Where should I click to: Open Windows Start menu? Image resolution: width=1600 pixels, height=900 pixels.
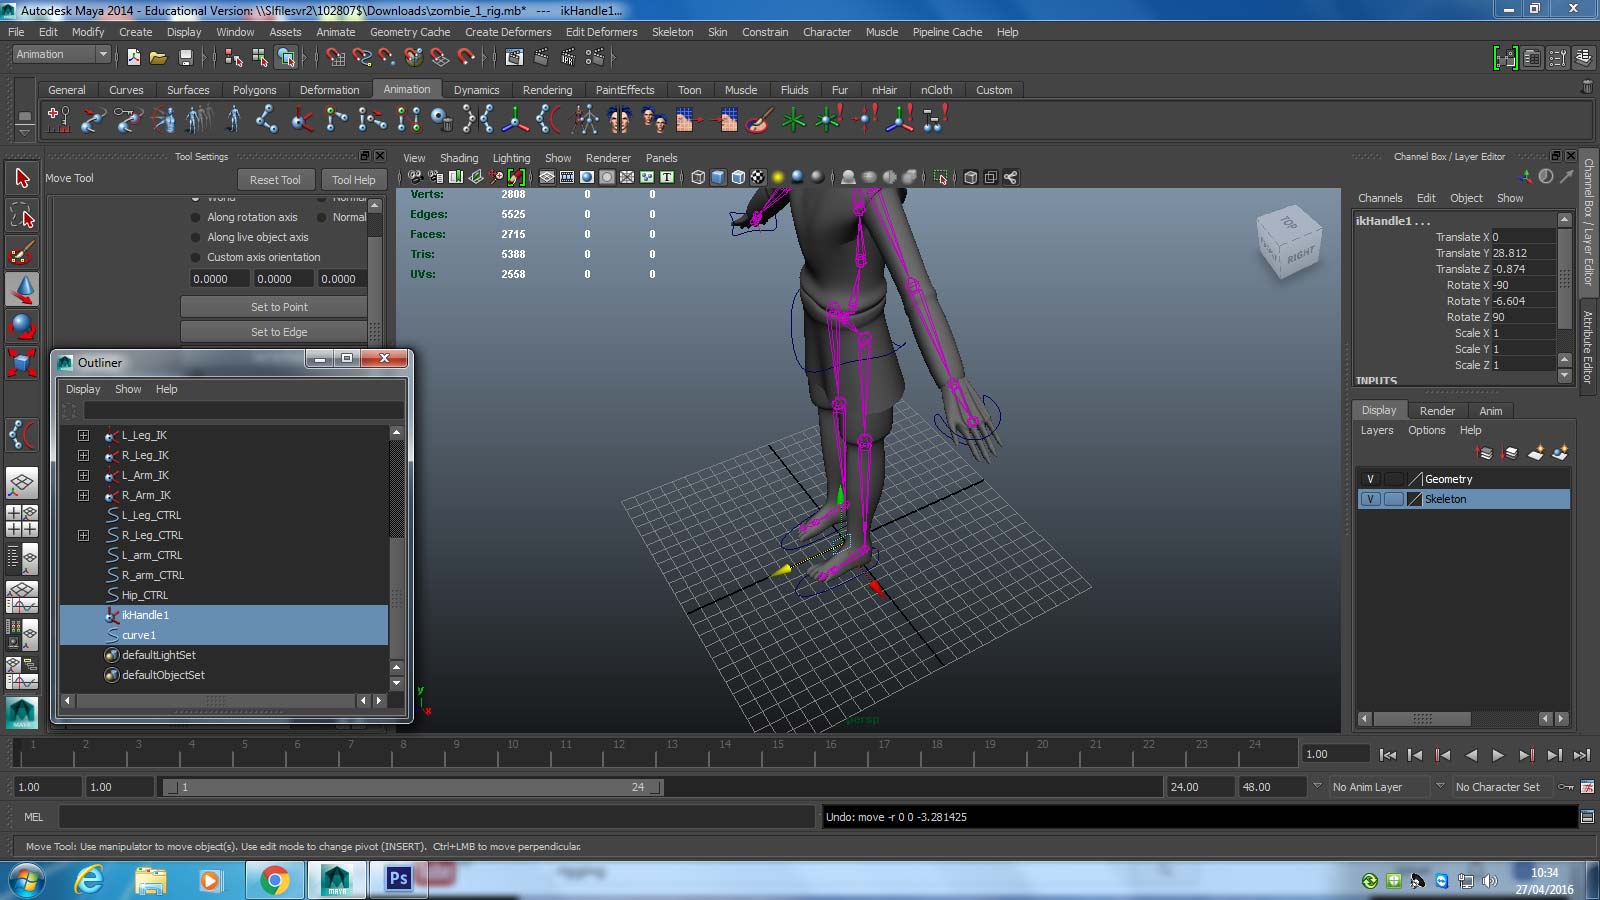point(25,881)
